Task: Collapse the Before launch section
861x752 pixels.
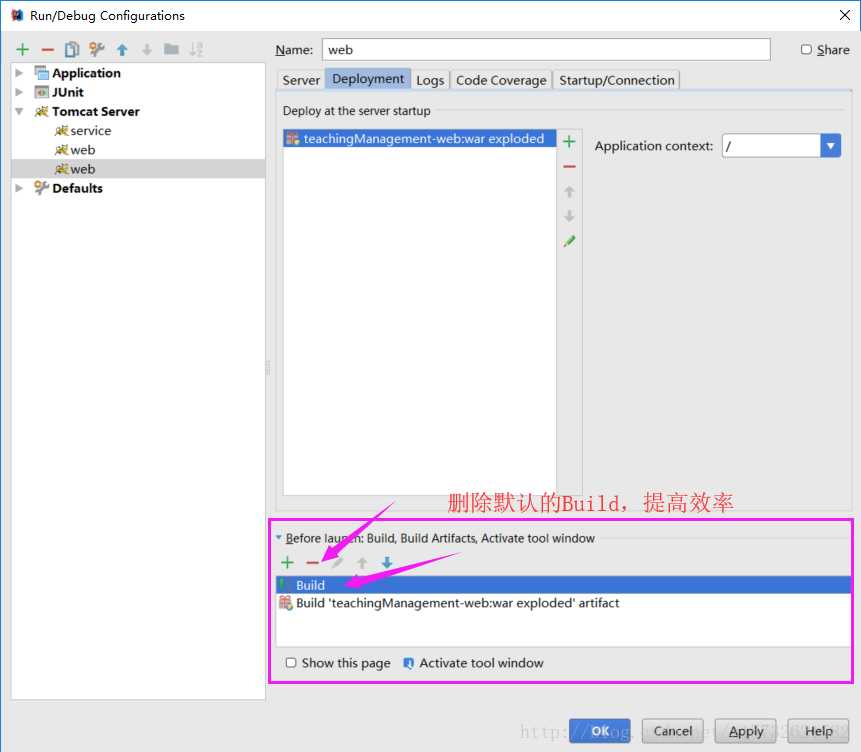Action: click(x=278, y=538)
